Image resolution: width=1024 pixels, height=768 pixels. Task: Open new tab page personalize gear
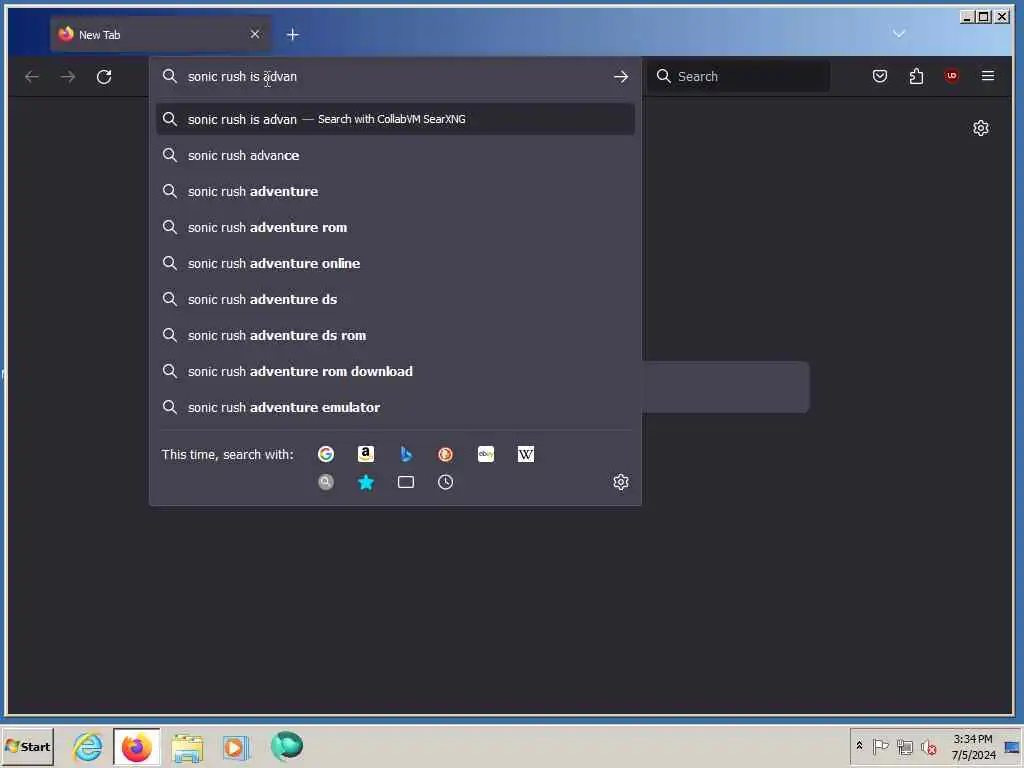coord(980,128)
